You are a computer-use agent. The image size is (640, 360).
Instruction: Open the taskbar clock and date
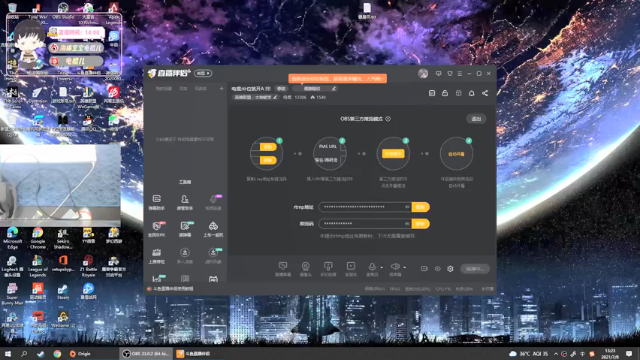(x=610, y=354)
